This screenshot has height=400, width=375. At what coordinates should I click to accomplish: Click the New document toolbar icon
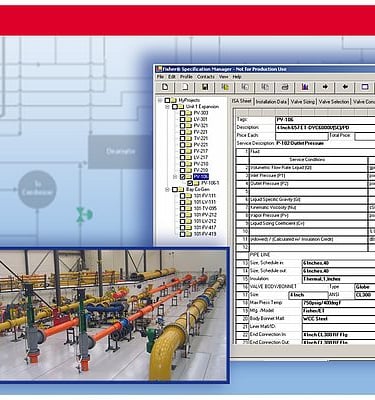[165, 87]
